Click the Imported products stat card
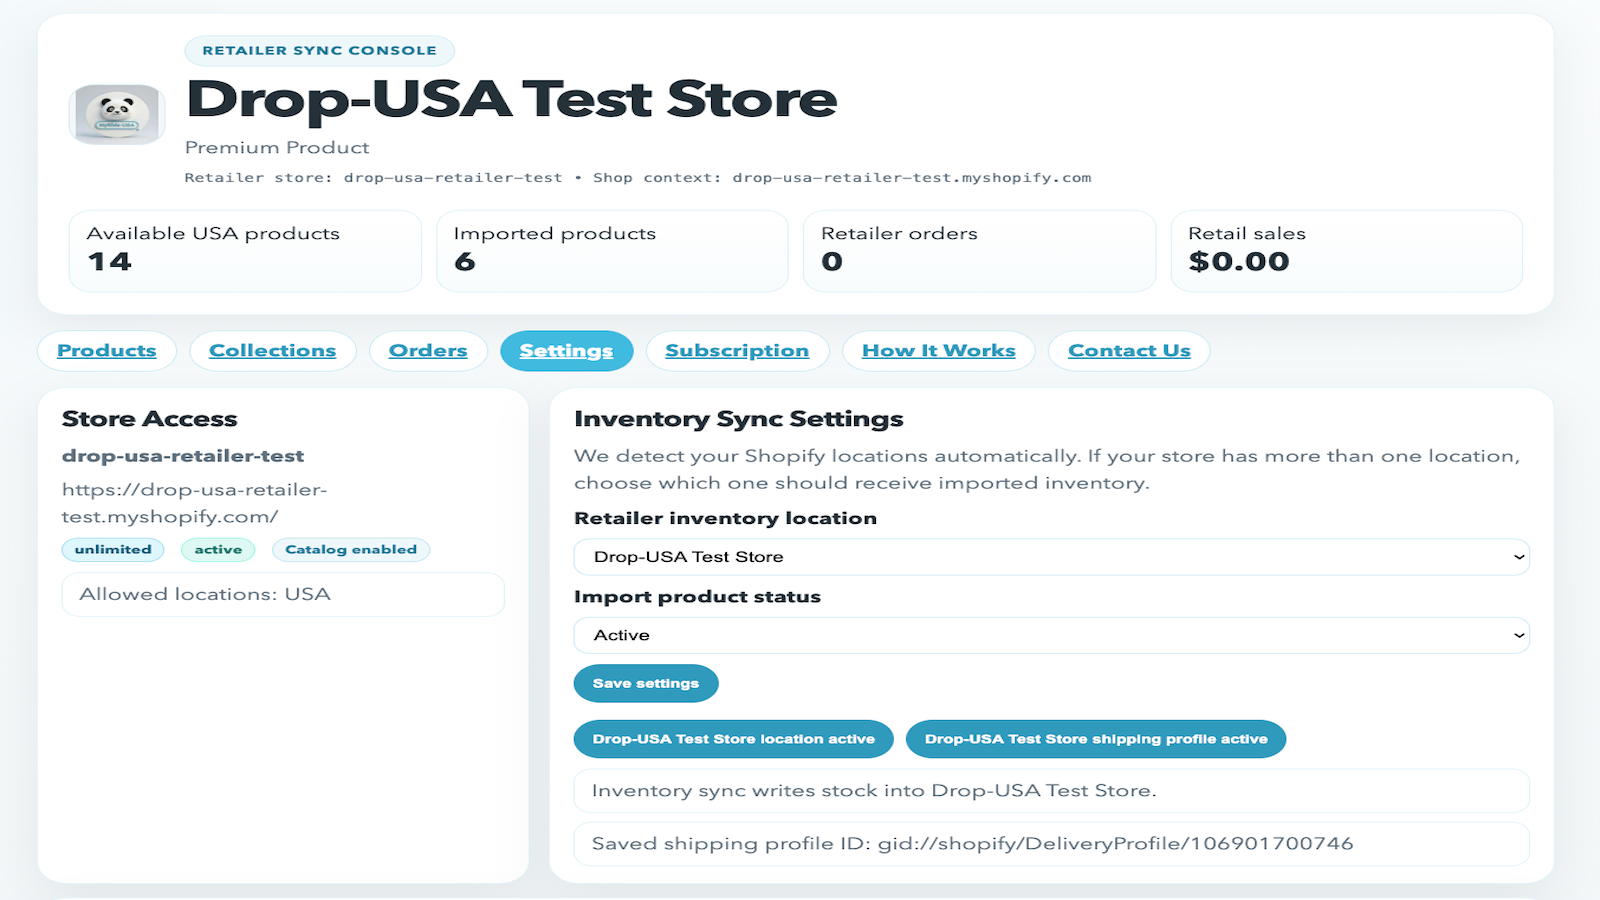Image resolution: width=1600 pixels, height=900 pixels. pos(612,251)
